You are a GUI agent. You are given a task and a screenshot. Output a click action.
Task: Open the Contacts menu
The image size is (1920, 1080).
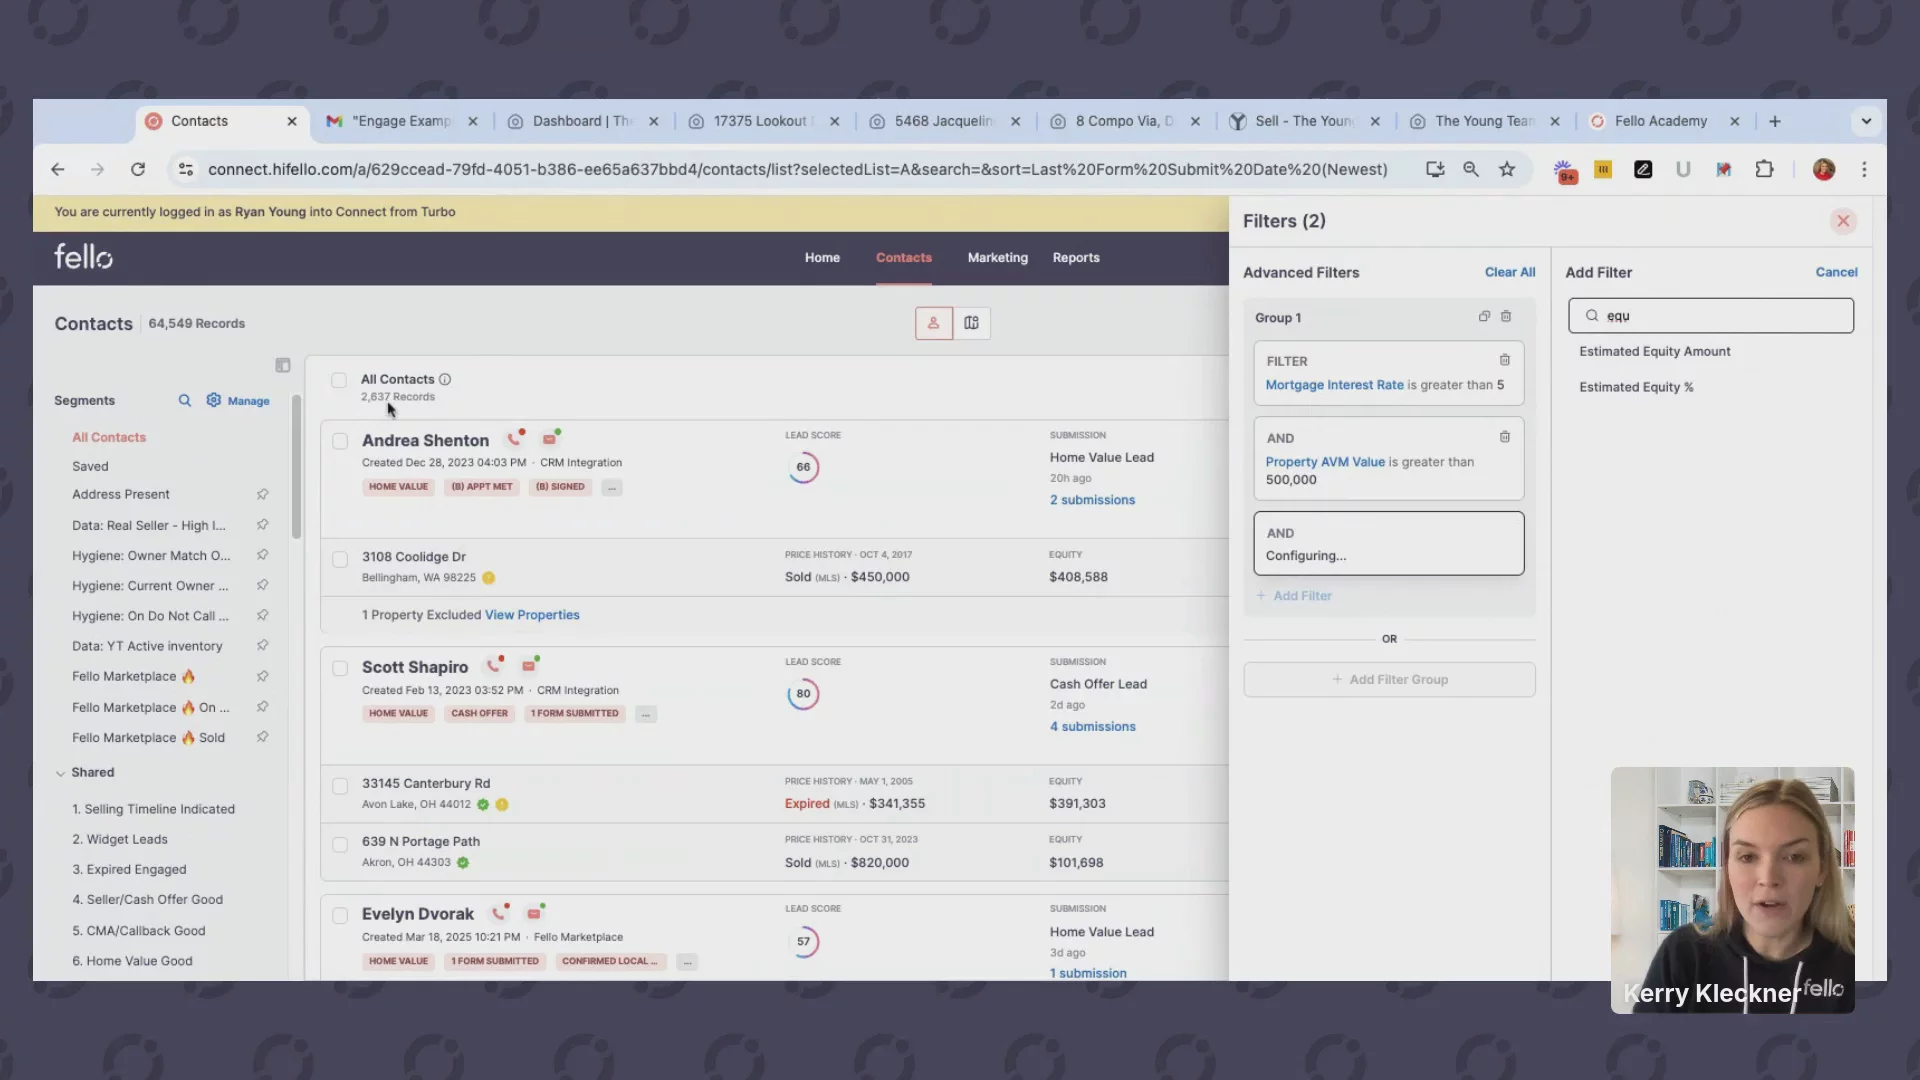click(x=904, y=257)
